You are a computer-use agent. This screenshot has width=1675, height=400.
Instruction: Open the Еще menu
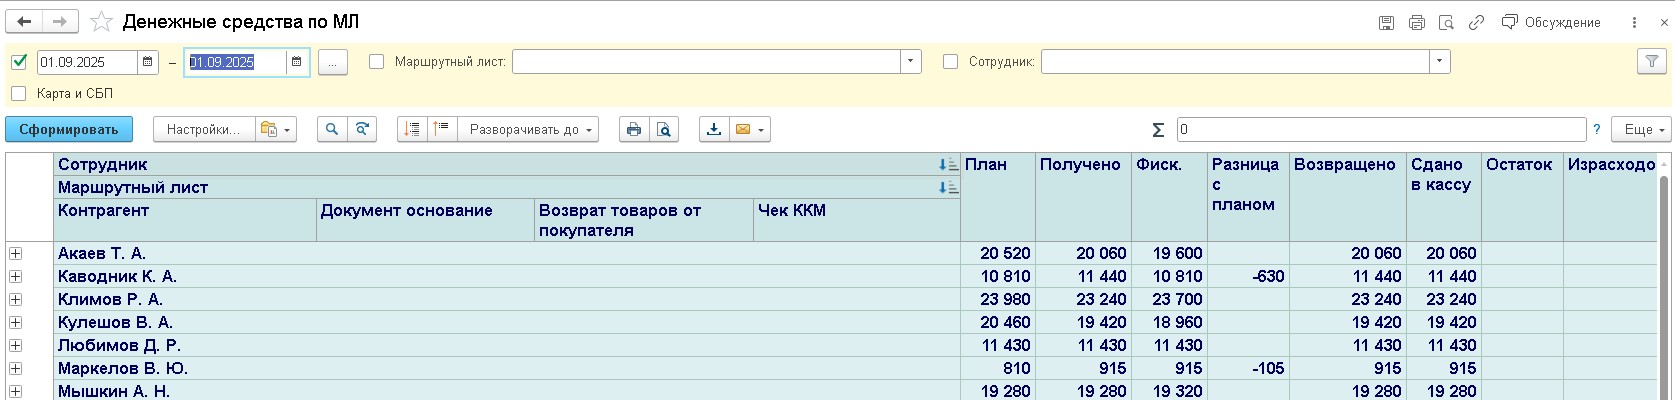tap(1644, 129)
